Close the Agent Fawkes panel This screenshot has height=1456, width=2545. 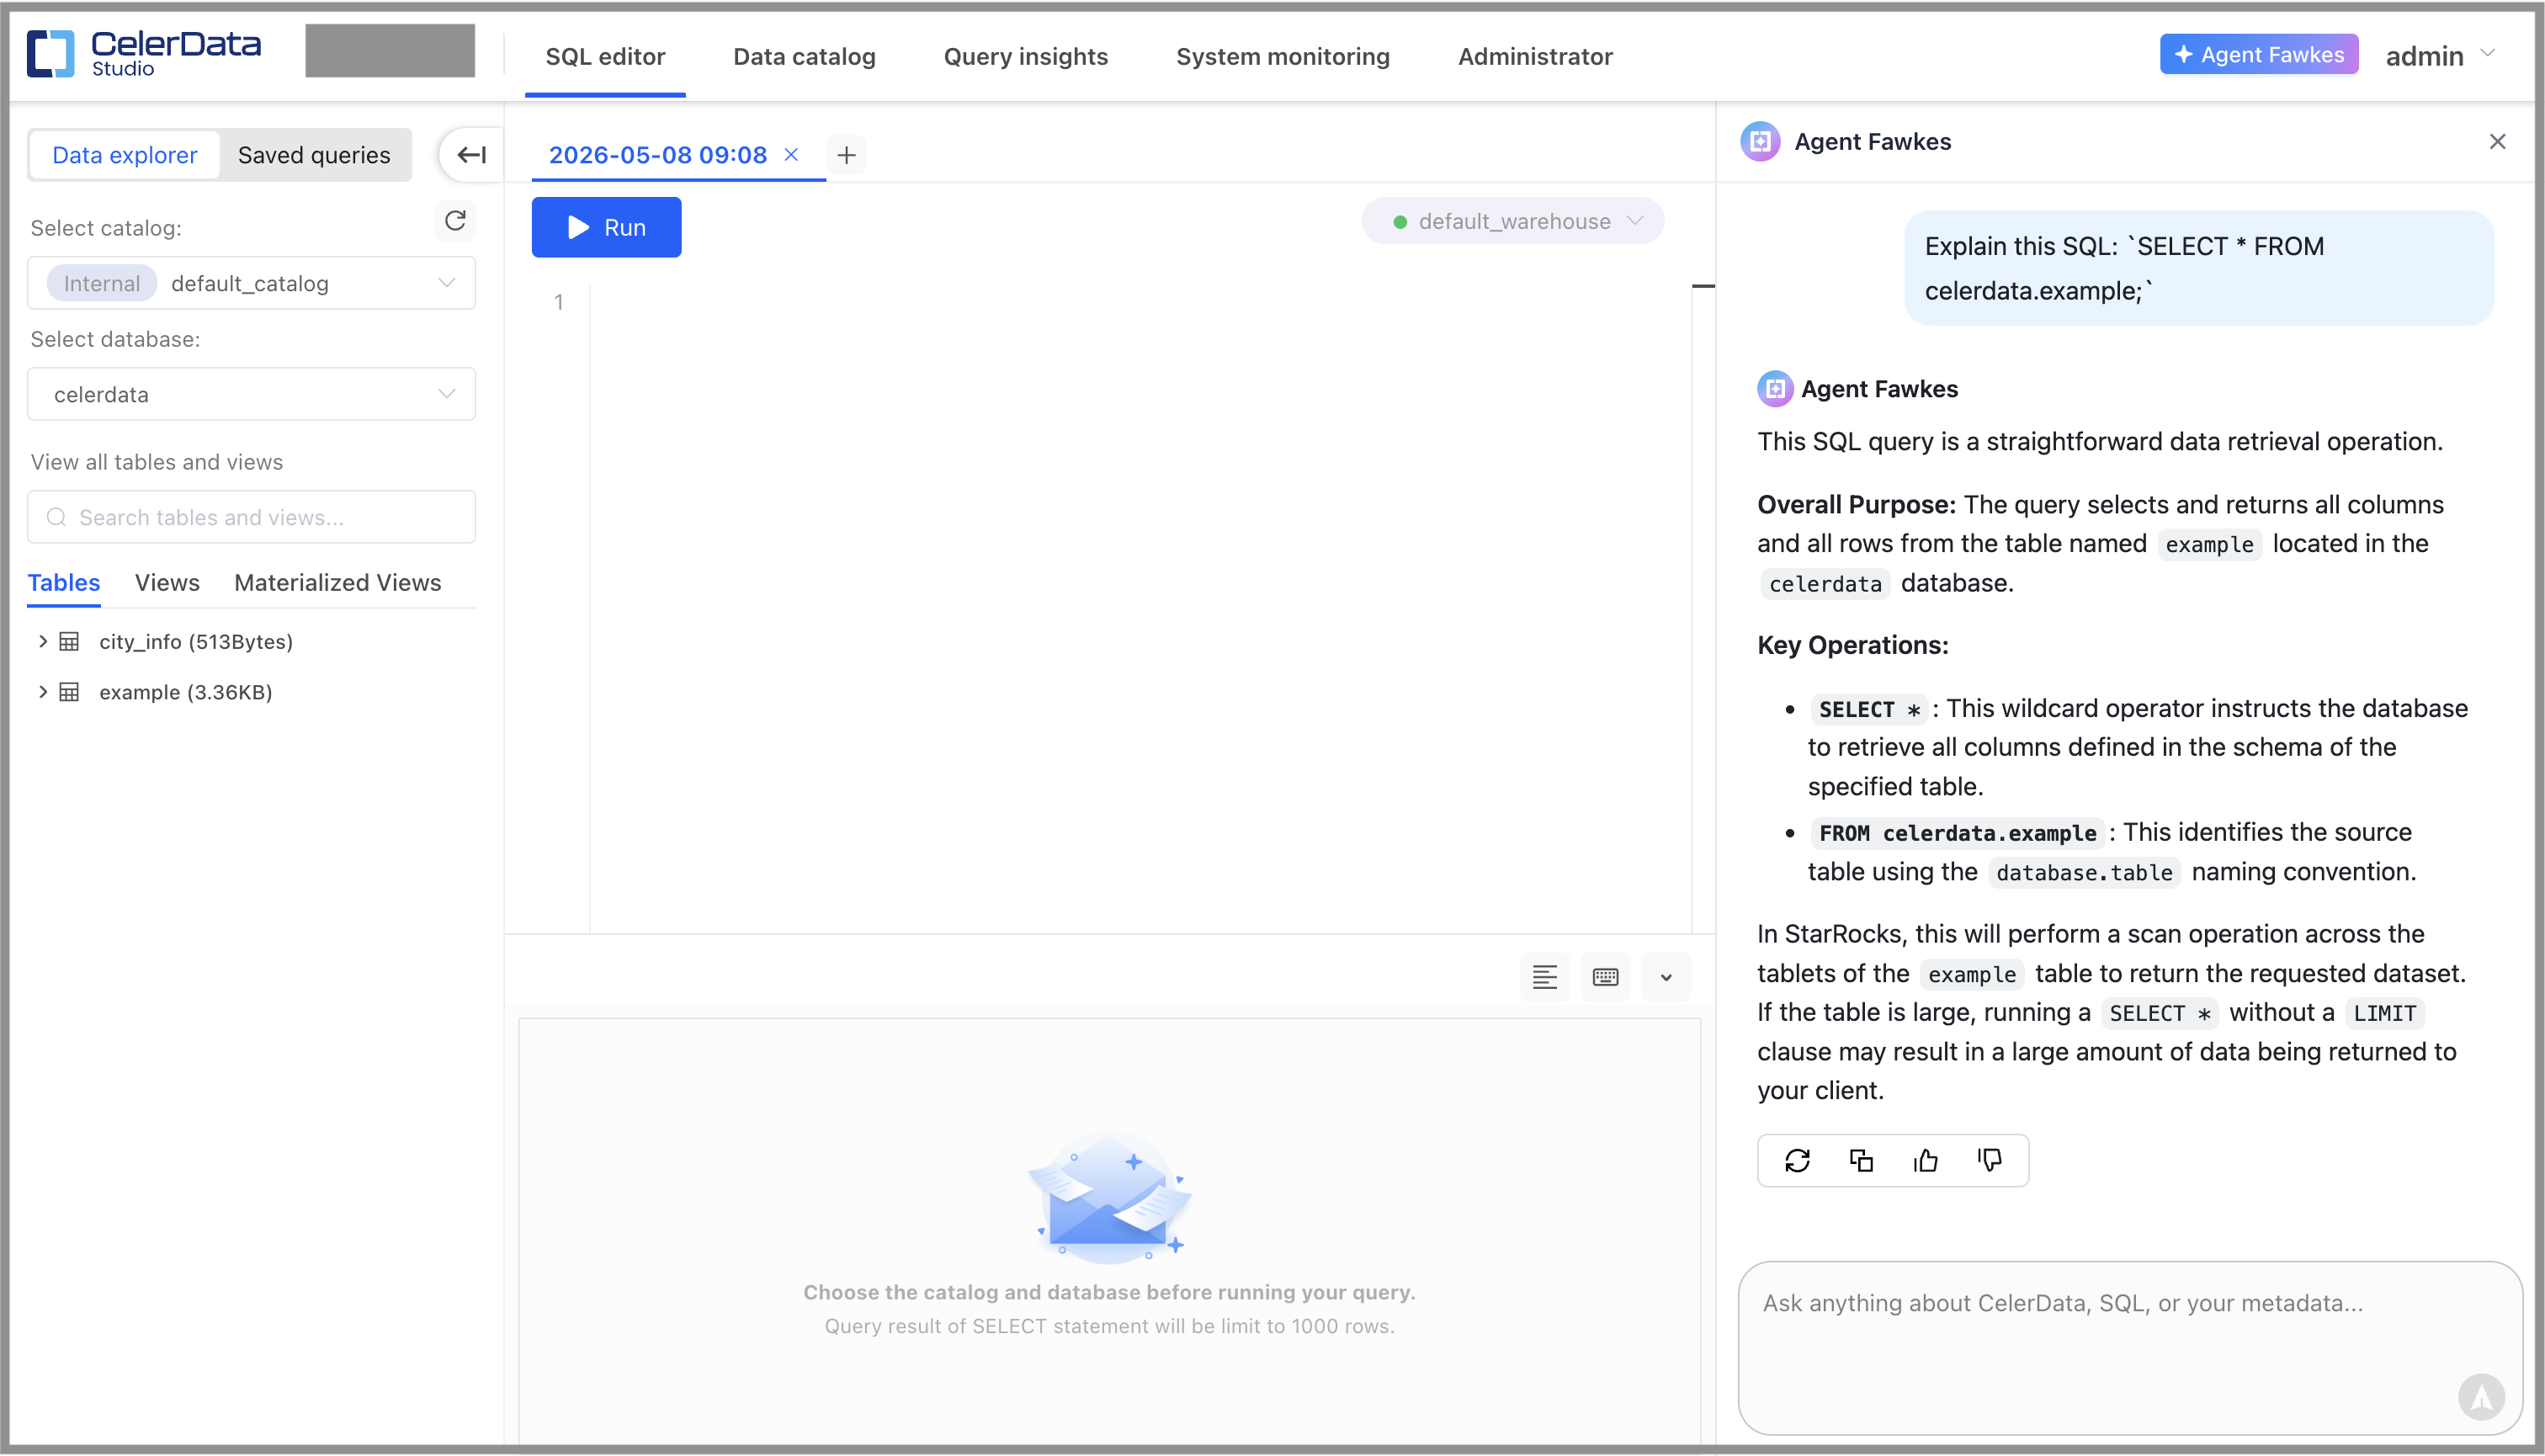pyautogui.click(x=2498, y=142)
